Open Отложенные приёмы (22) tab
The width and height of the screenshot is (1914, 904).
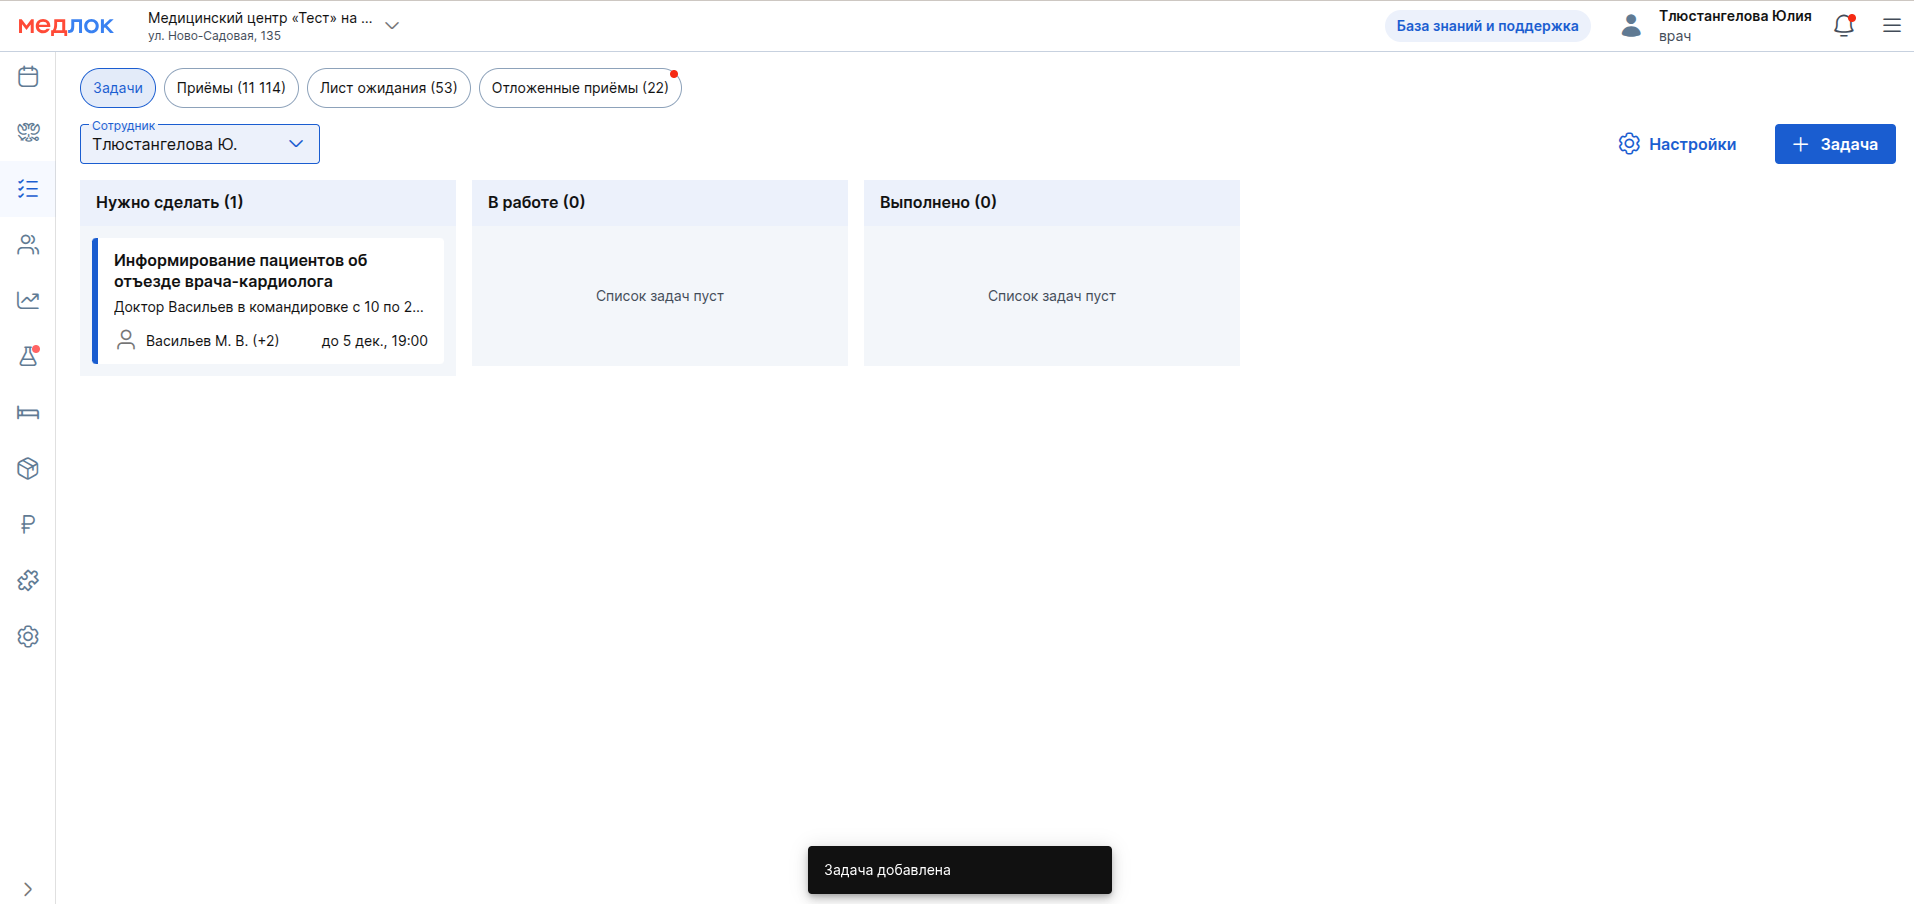pos(580,88)
